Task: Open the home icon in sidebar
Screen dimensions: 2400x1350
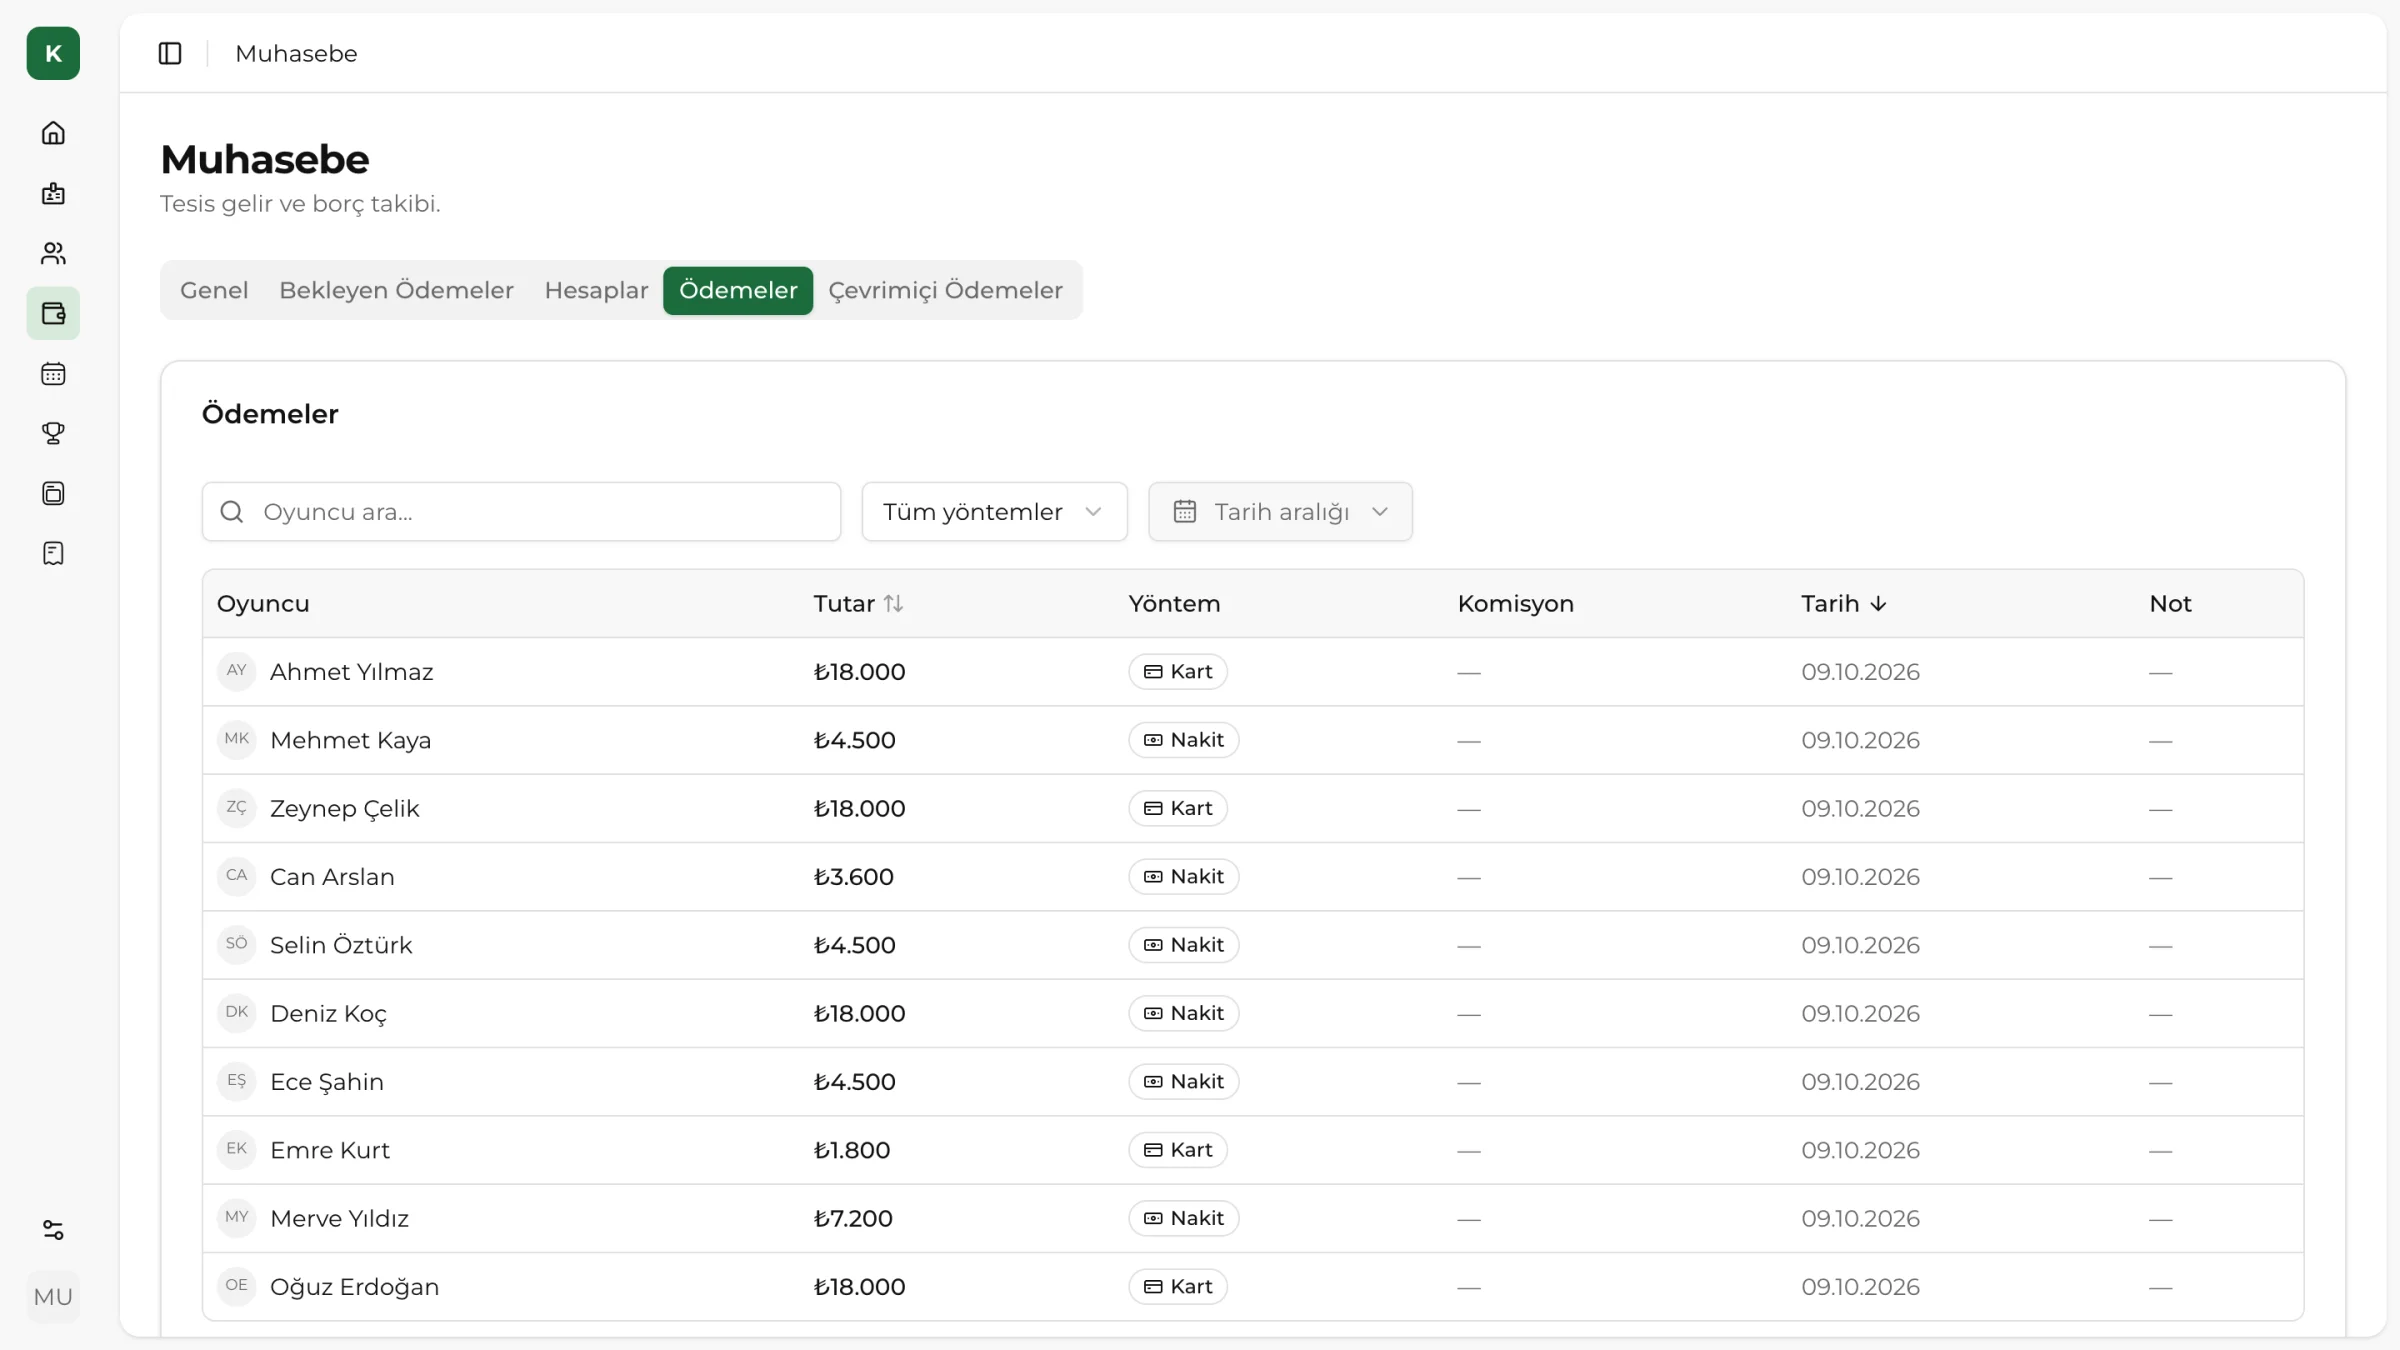Action: pyautogui.click(x=53, y=133)
